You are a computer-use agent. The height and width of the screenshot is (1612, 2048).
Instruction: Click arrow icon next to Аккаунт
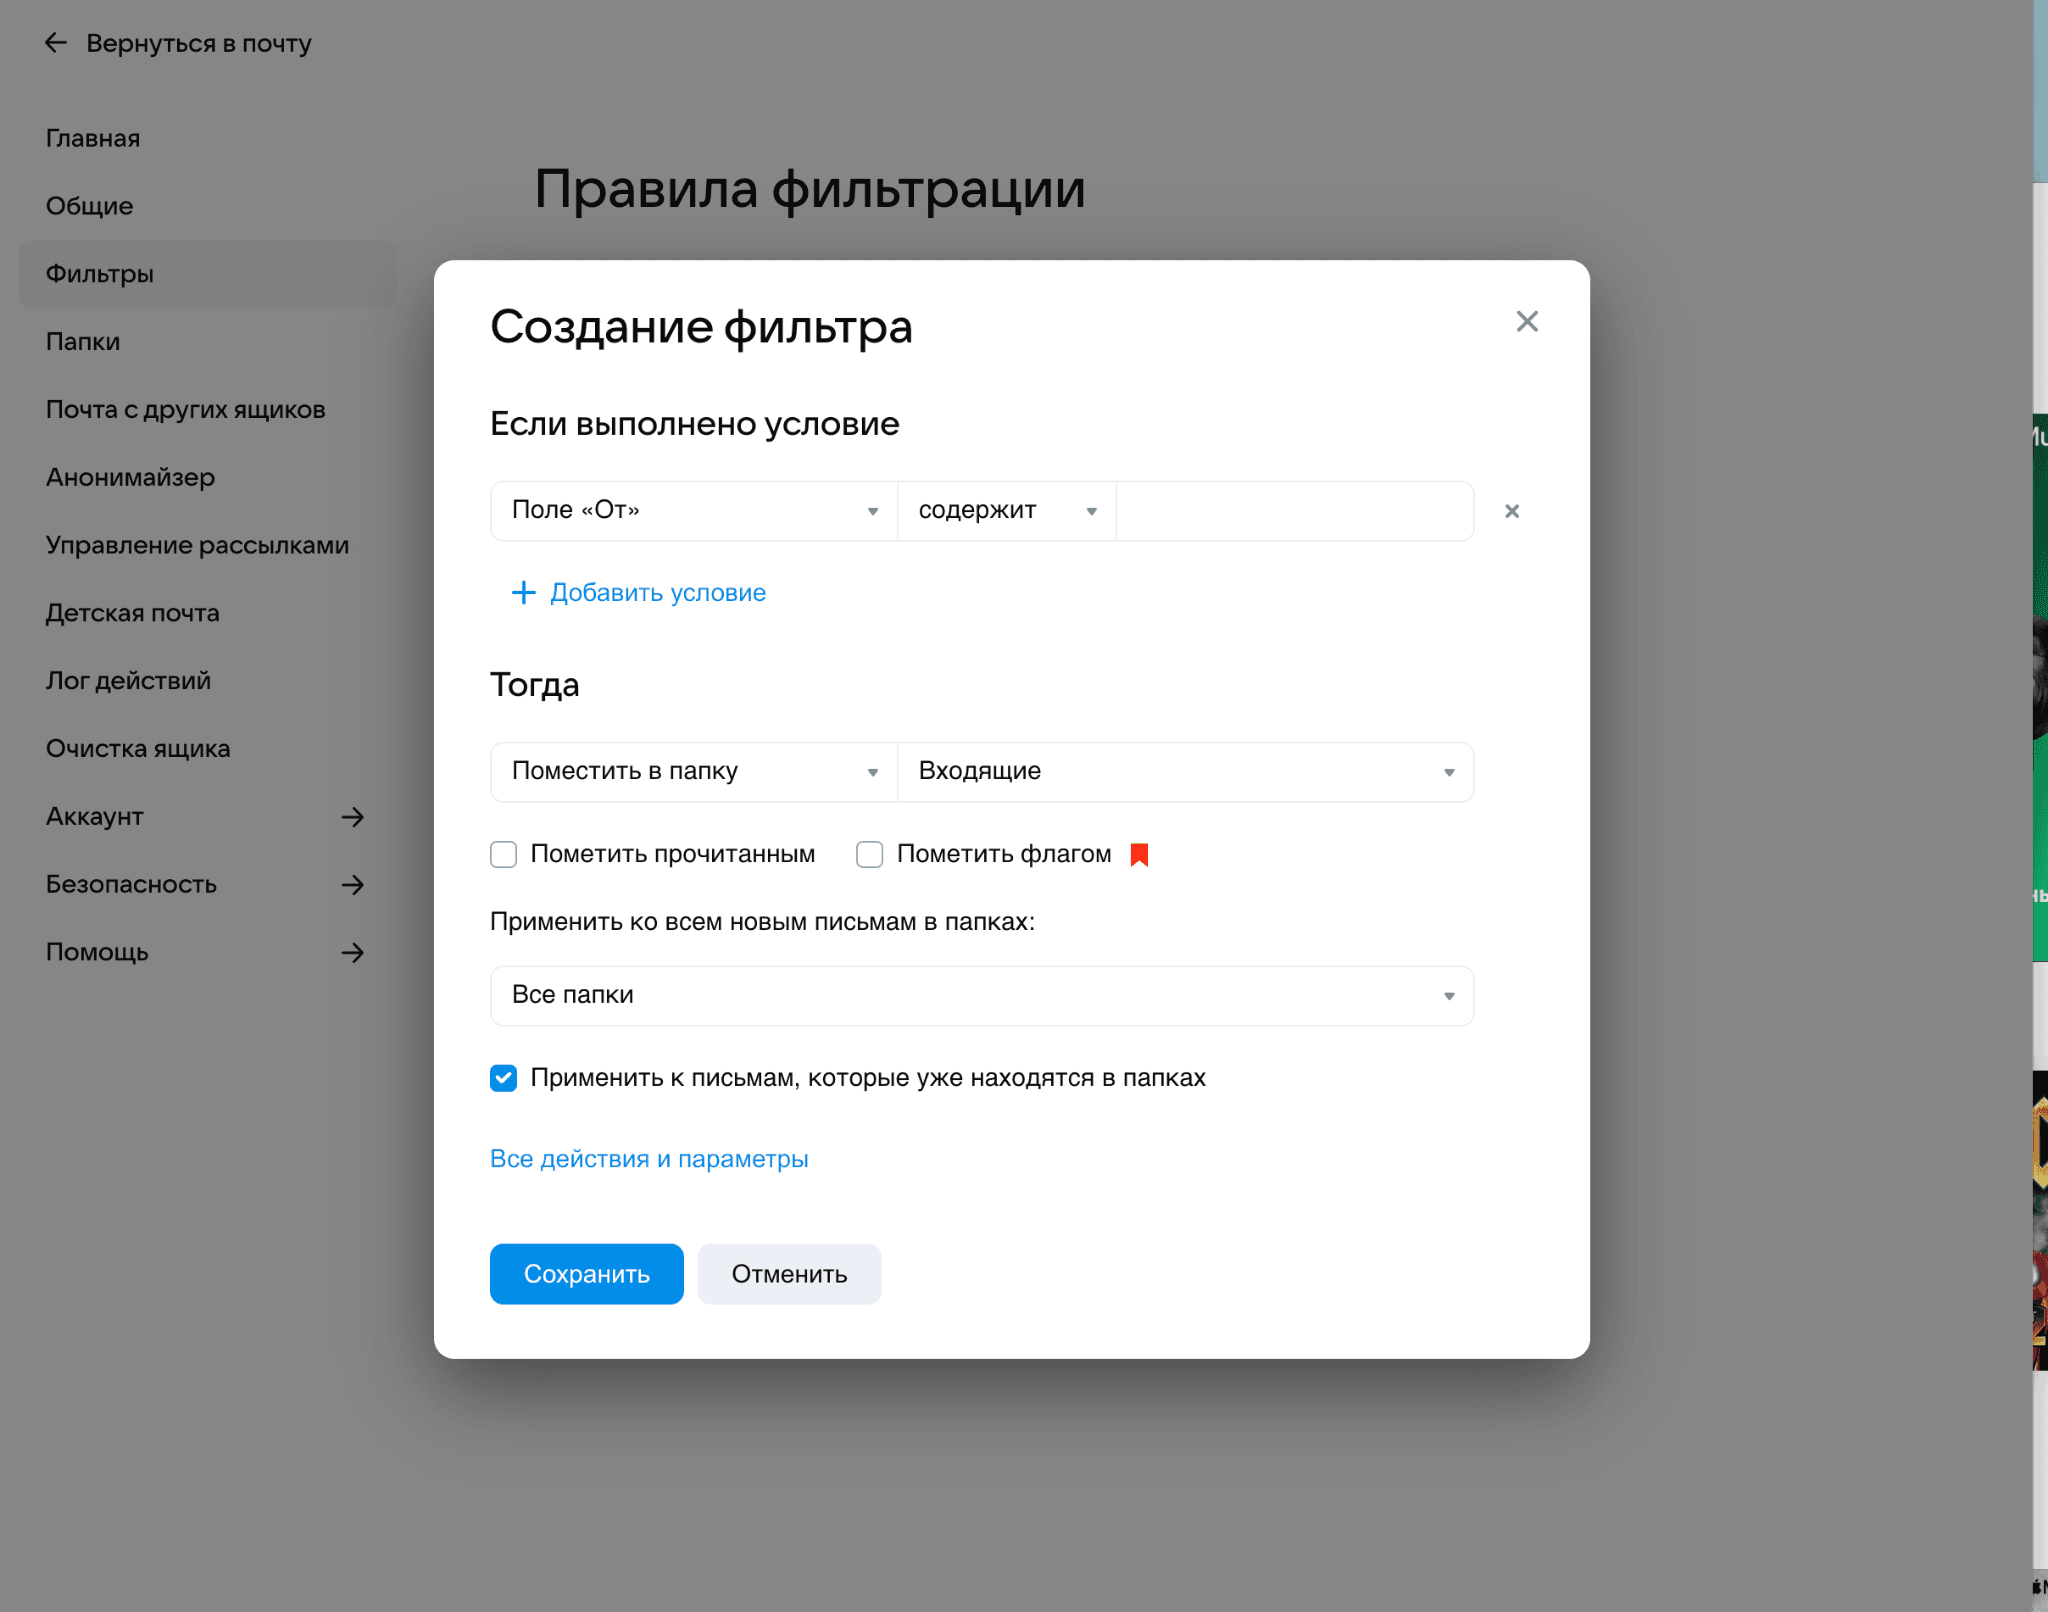point(352,817)
